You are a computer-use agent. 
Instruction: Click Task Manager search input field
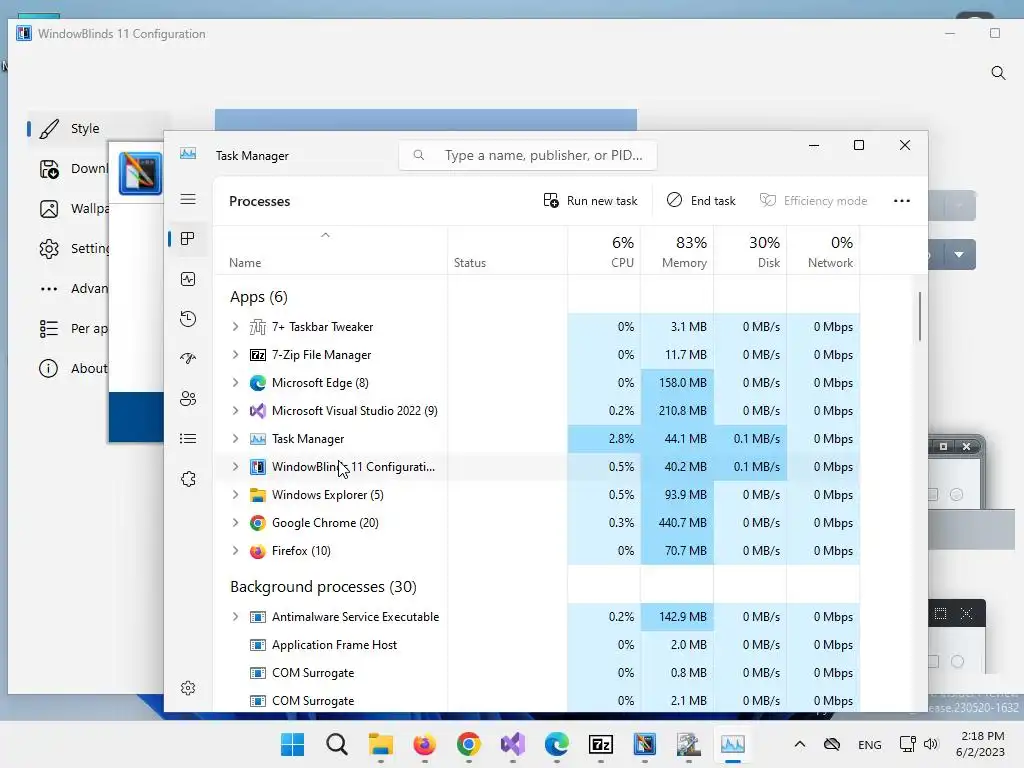(x=528, y=155)
